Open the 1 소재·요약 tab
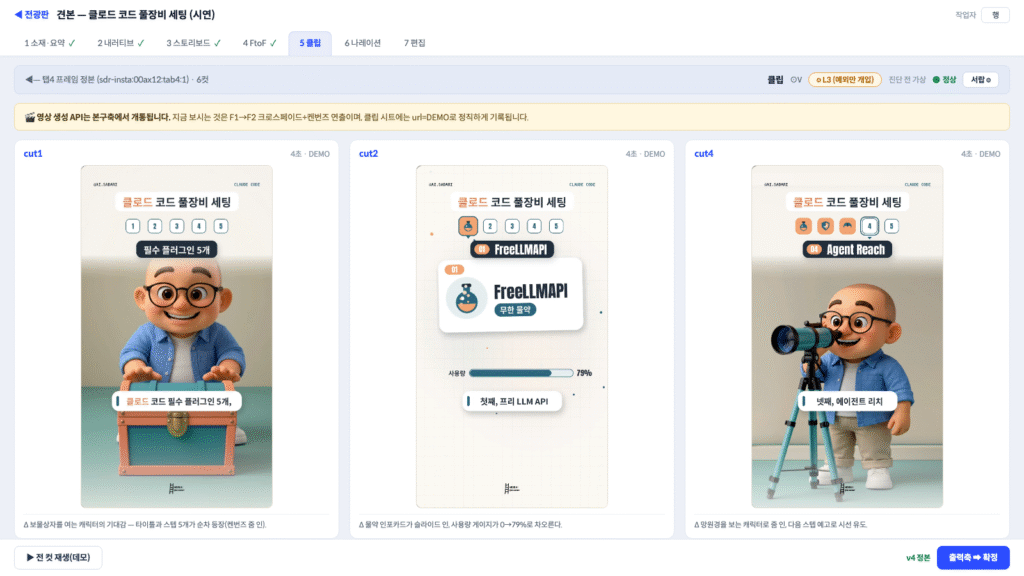This screenshot has height=576, width=1024. pos(50,43)
